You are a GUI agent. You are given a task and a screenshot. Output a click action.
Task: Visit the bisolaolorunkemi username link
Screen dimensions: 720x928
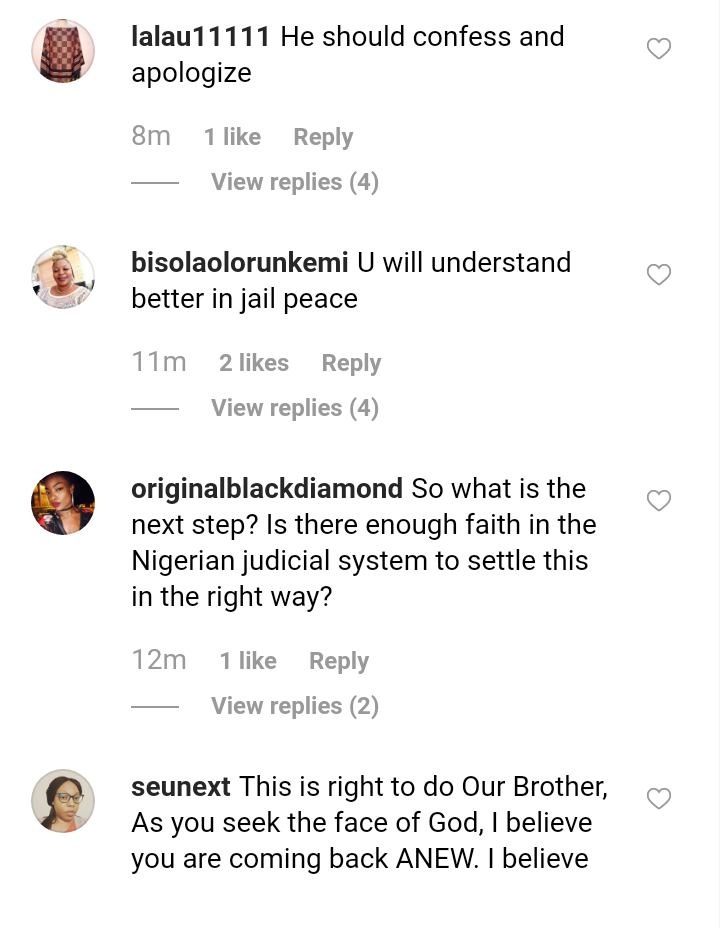coord(239,263)
